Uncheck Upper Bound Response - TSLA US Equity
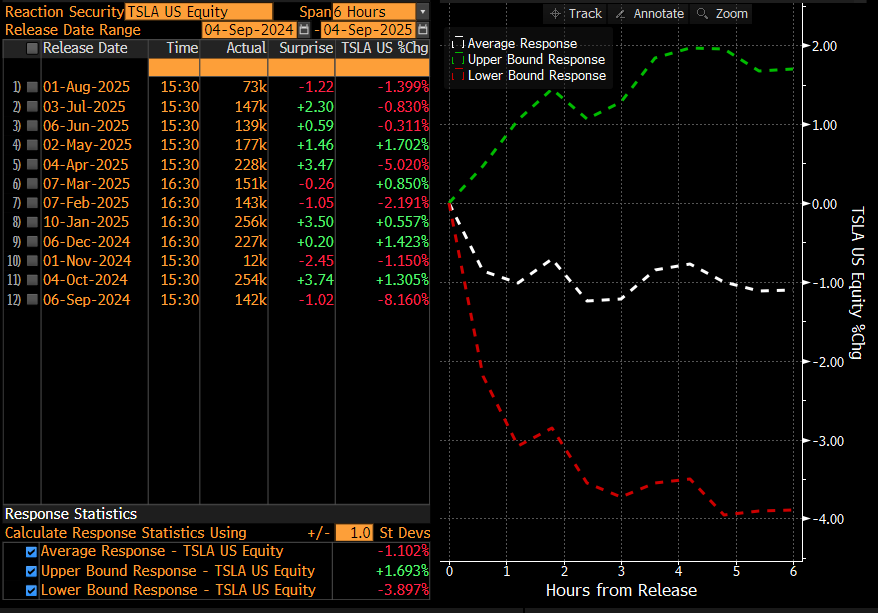The image size is (878, 613). (31, 572)
